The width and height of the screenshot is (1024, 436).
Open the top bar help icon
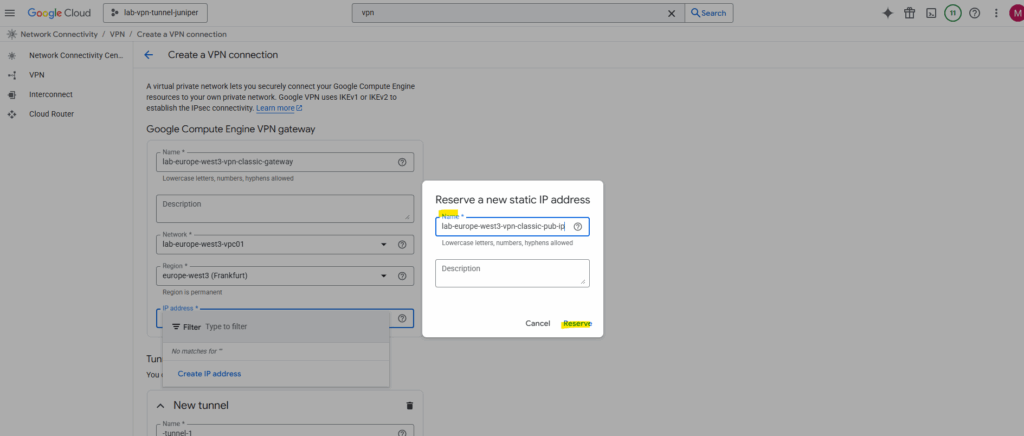tap(974, 13)
